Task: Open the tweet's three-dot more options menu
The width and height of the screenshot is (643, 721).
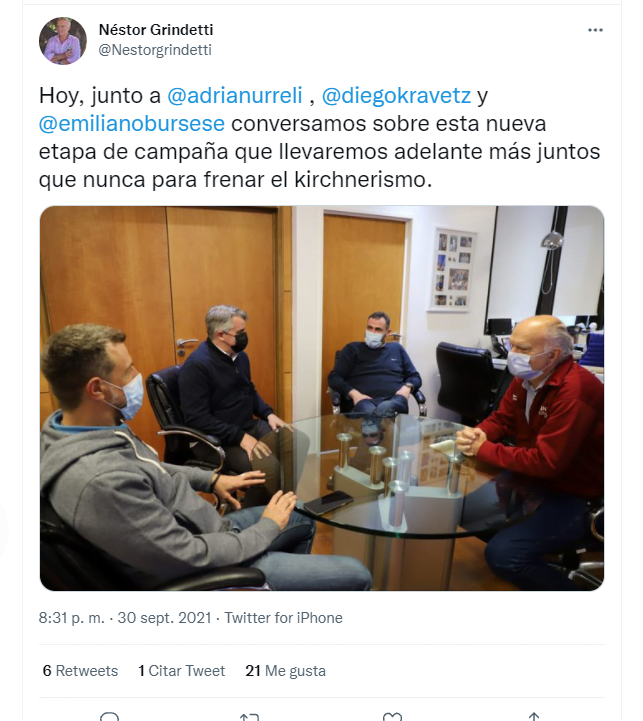Action: point(595,30)
